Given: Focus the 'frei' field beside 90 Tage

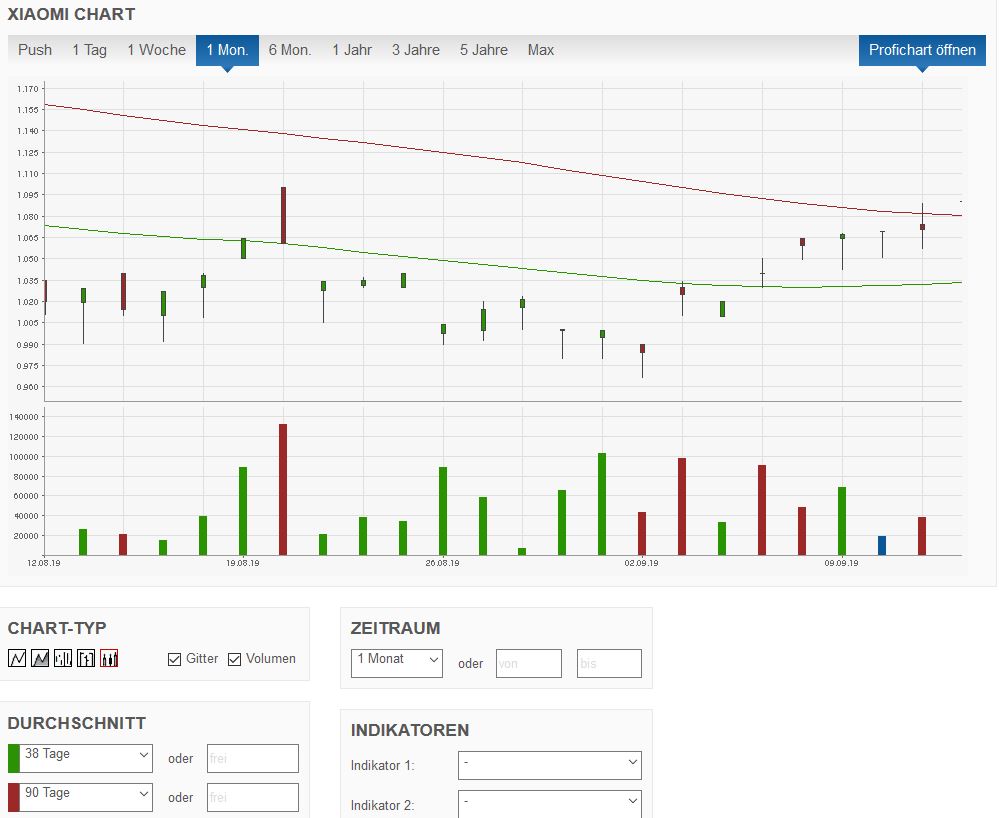Looking at the screenshot, I should click(x=253, y=797).
